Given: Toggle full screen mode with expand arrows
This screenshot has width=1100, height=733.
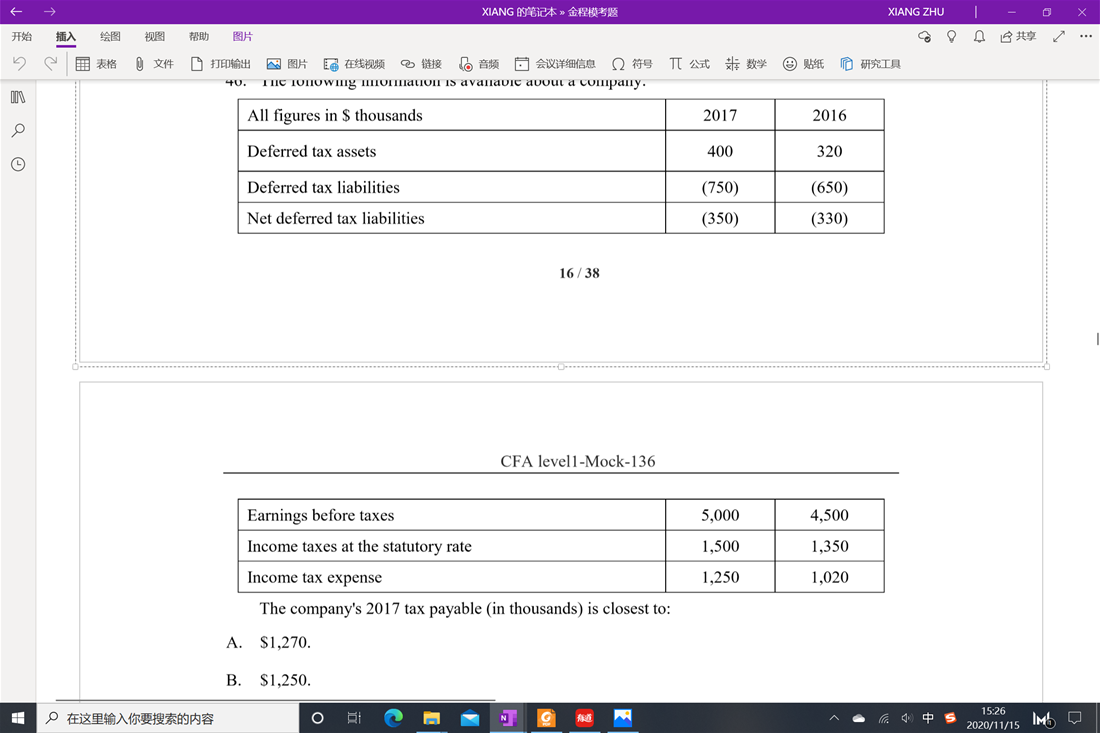Looking at the screenshot, I should 1059,37.
